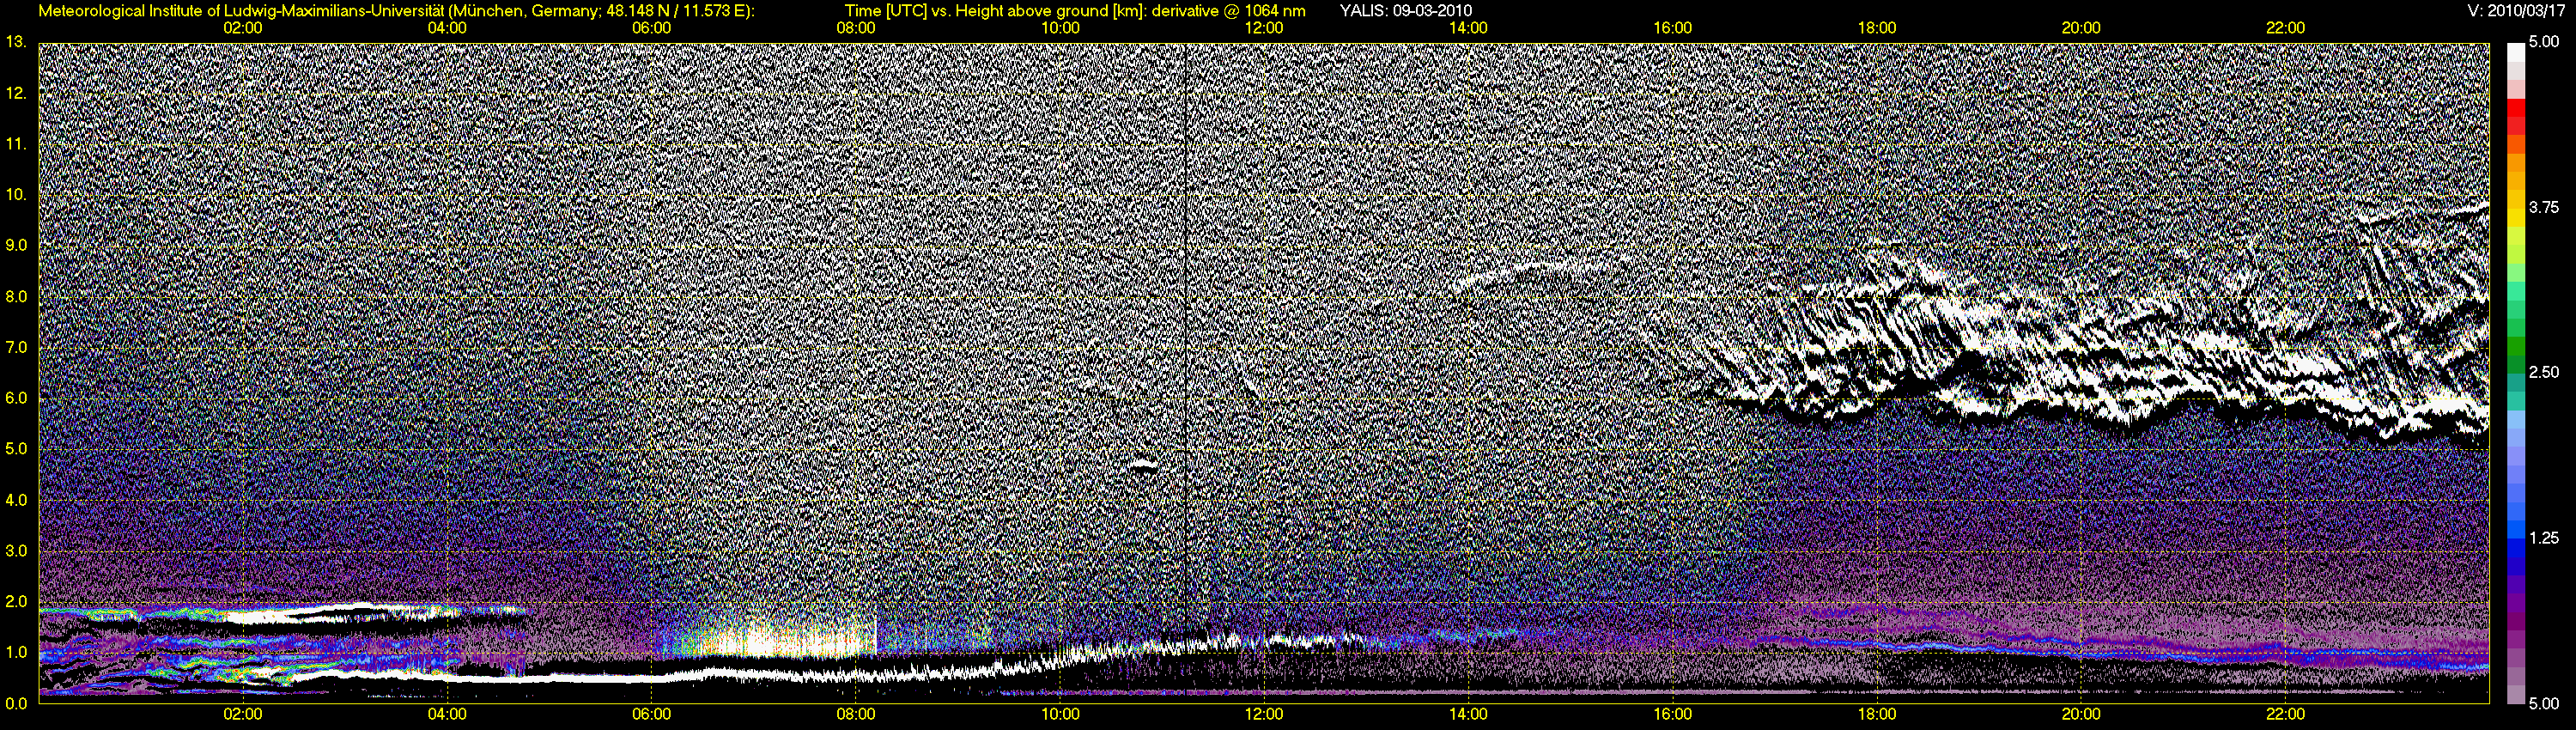Click the 04:00 label on the top time axis
The height and width of the screenshot is (730, 2576).
coord(447,28)
